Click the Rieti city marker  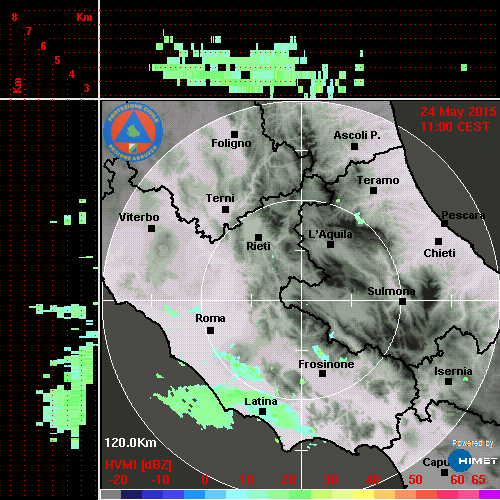click(x=258, y=237)
